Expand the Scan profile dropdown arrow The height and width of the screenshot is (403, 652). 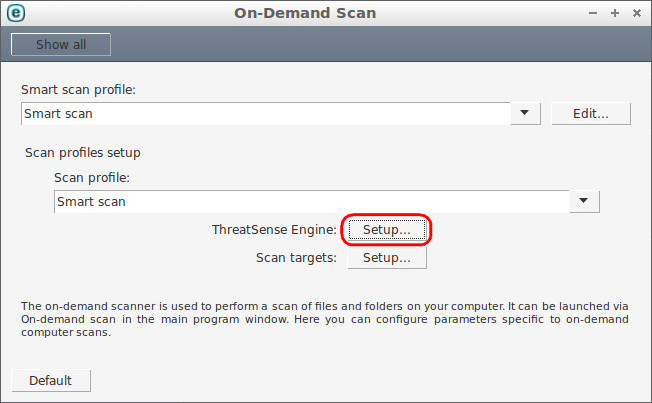584,202
